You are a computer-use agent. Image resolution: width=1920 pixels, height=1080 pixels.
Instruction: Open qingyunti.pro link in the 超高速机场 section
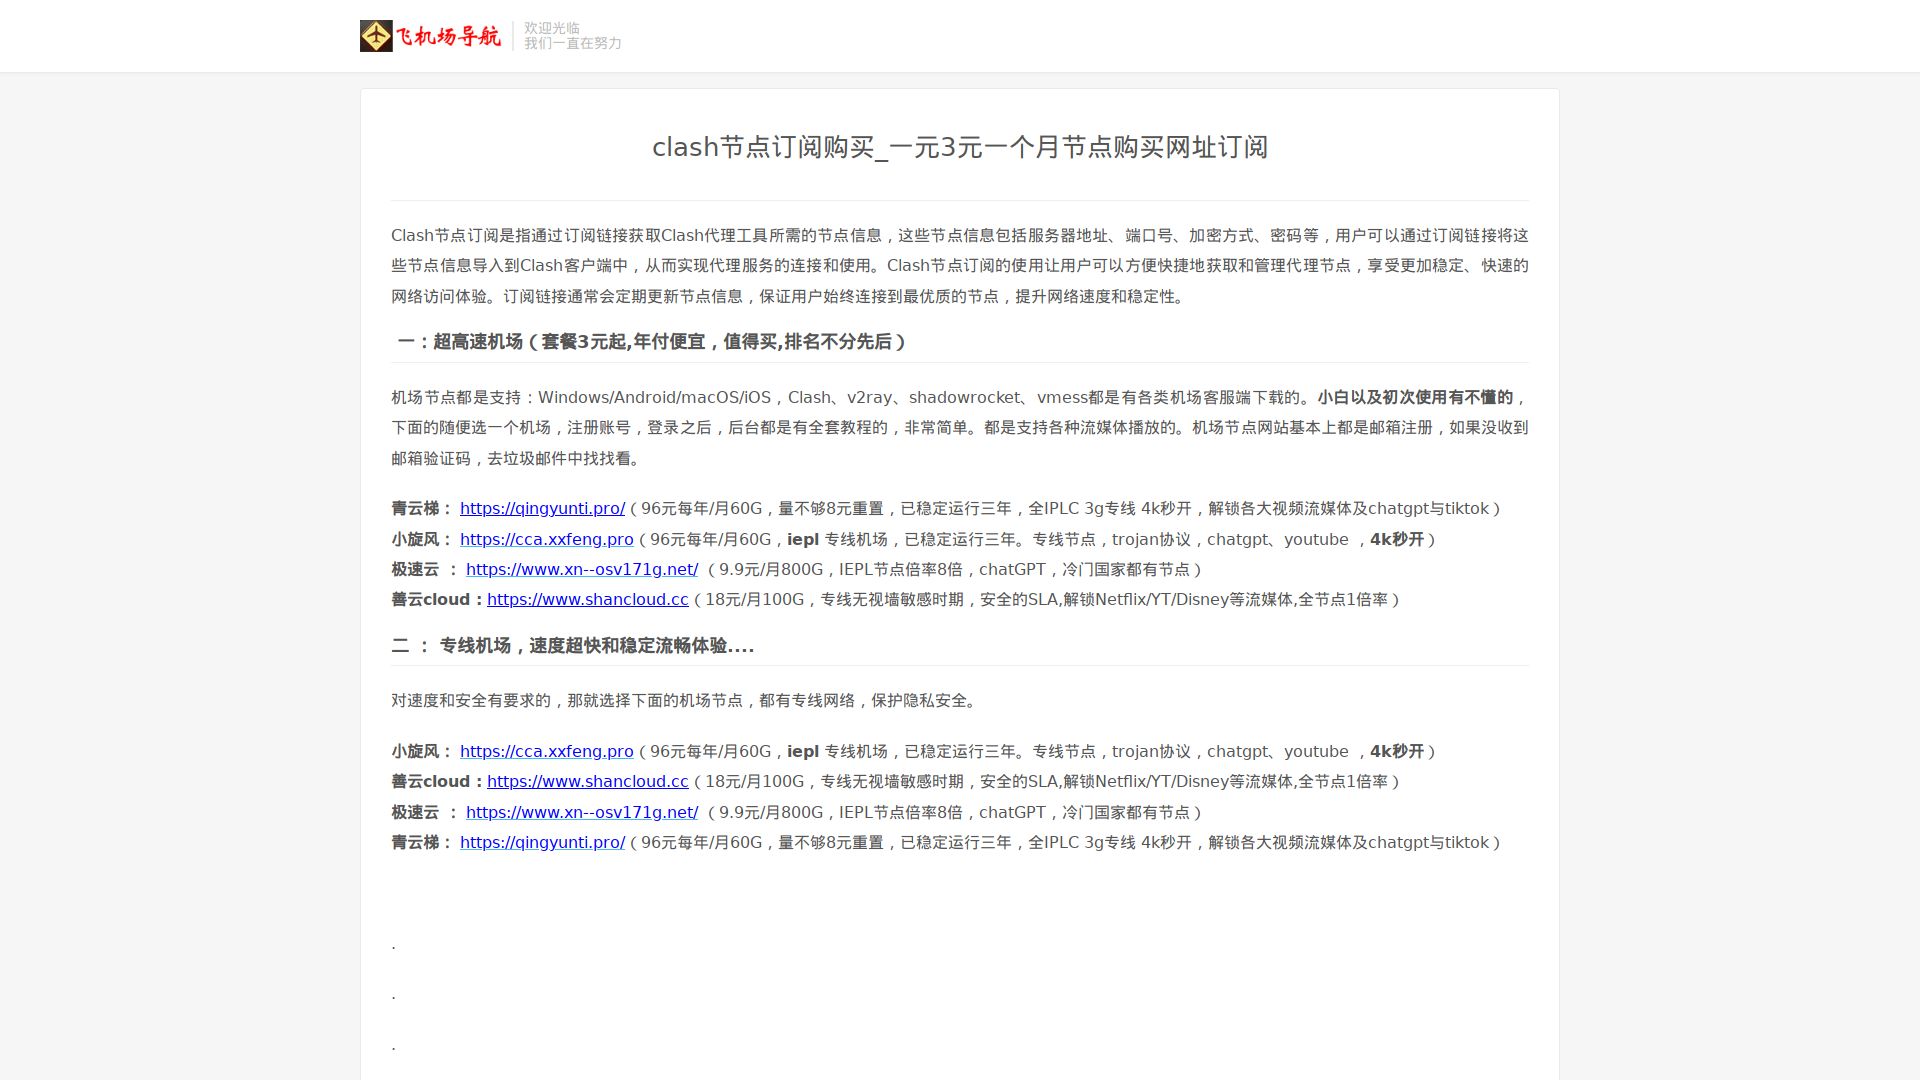click(542, 509)
